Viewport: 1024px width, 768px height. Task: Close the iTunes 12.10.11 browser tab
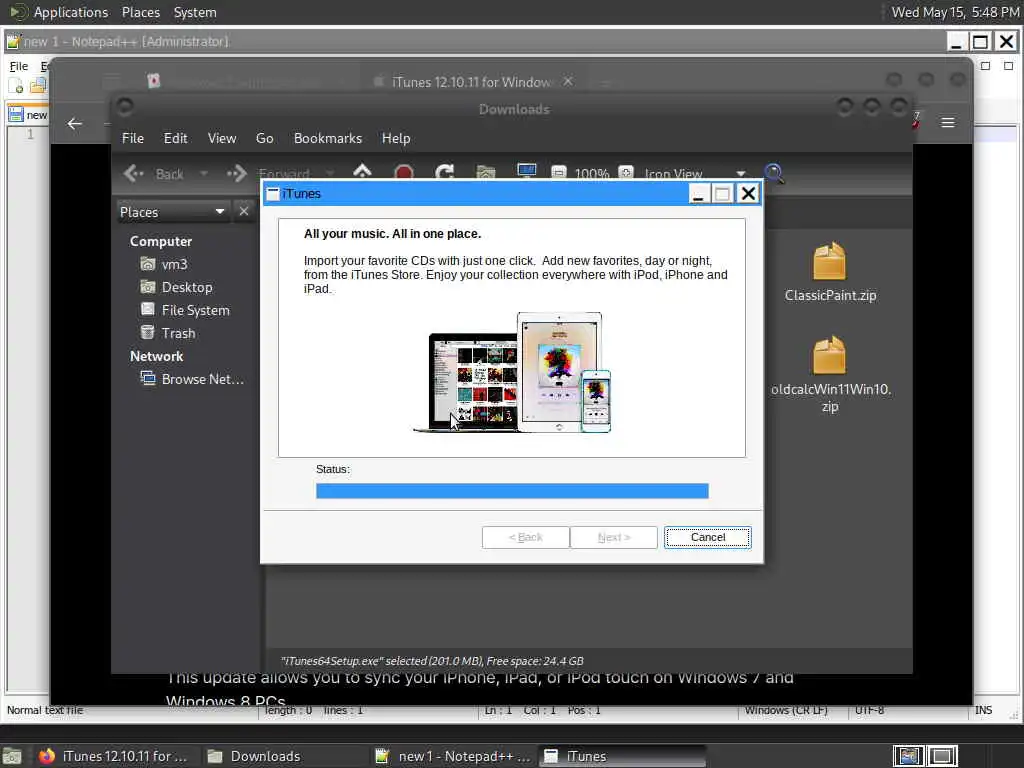tap(568, 81)
